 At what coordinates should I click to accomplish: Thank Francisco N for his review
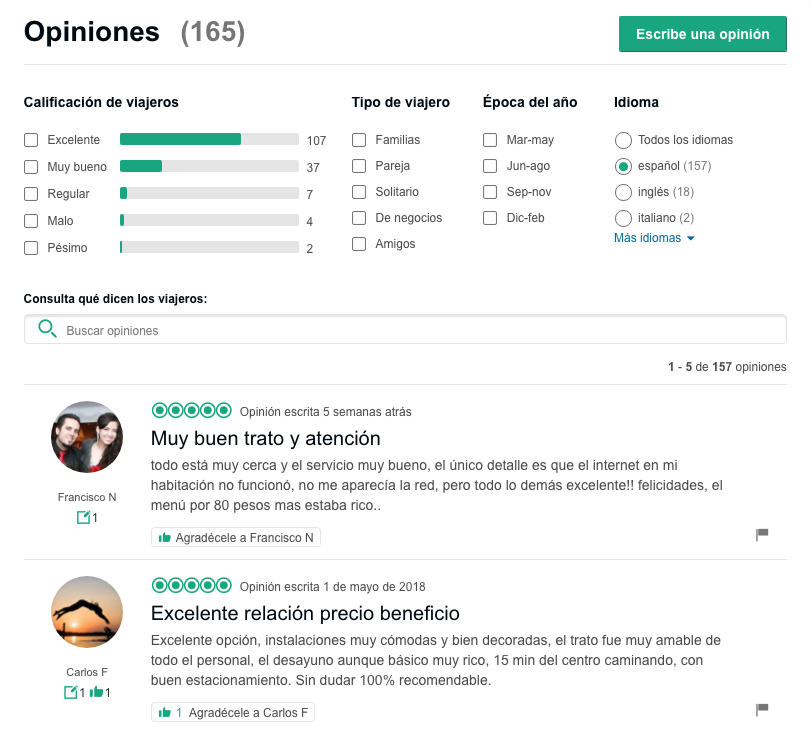[x=236, y=538]
